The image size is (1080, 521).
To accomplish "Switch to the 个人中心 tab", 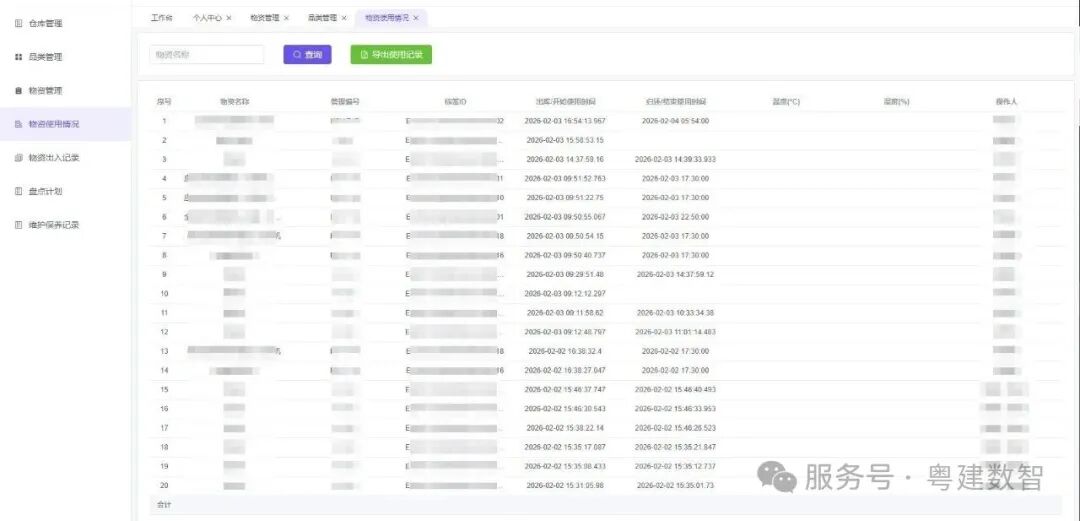I will [x=207, y=18].
